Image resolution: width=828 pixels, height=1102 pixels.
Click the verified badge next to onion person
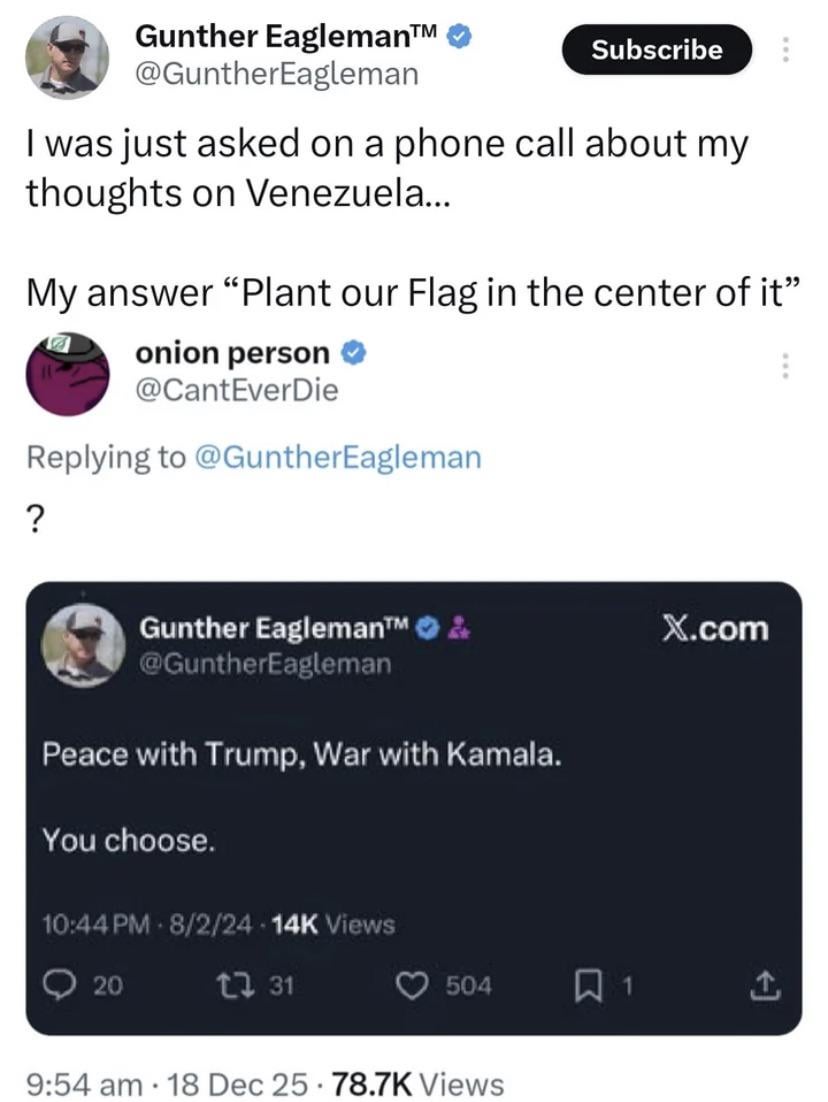coord(353,353)
